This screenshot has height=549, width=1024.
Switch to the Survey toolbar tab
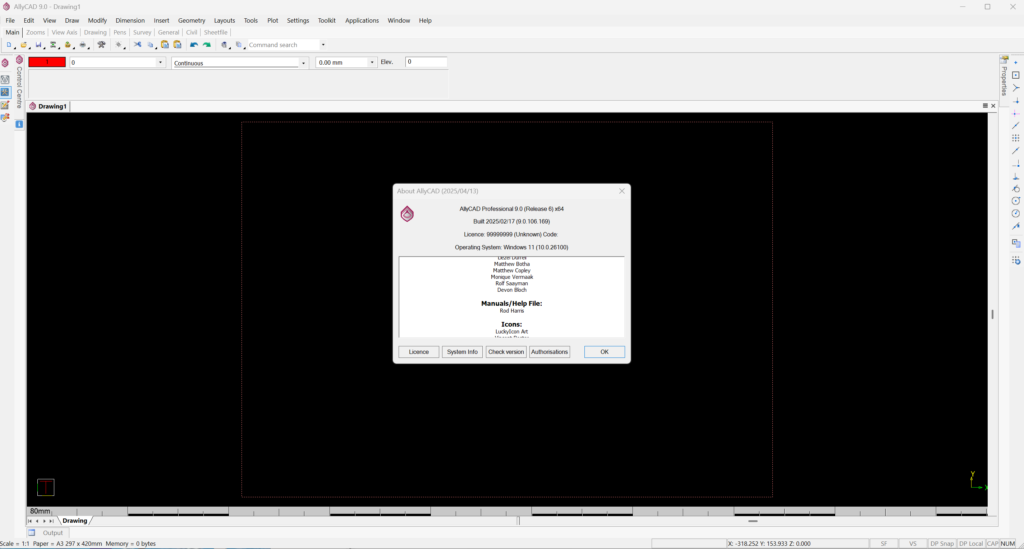click(x=142, y=32)
